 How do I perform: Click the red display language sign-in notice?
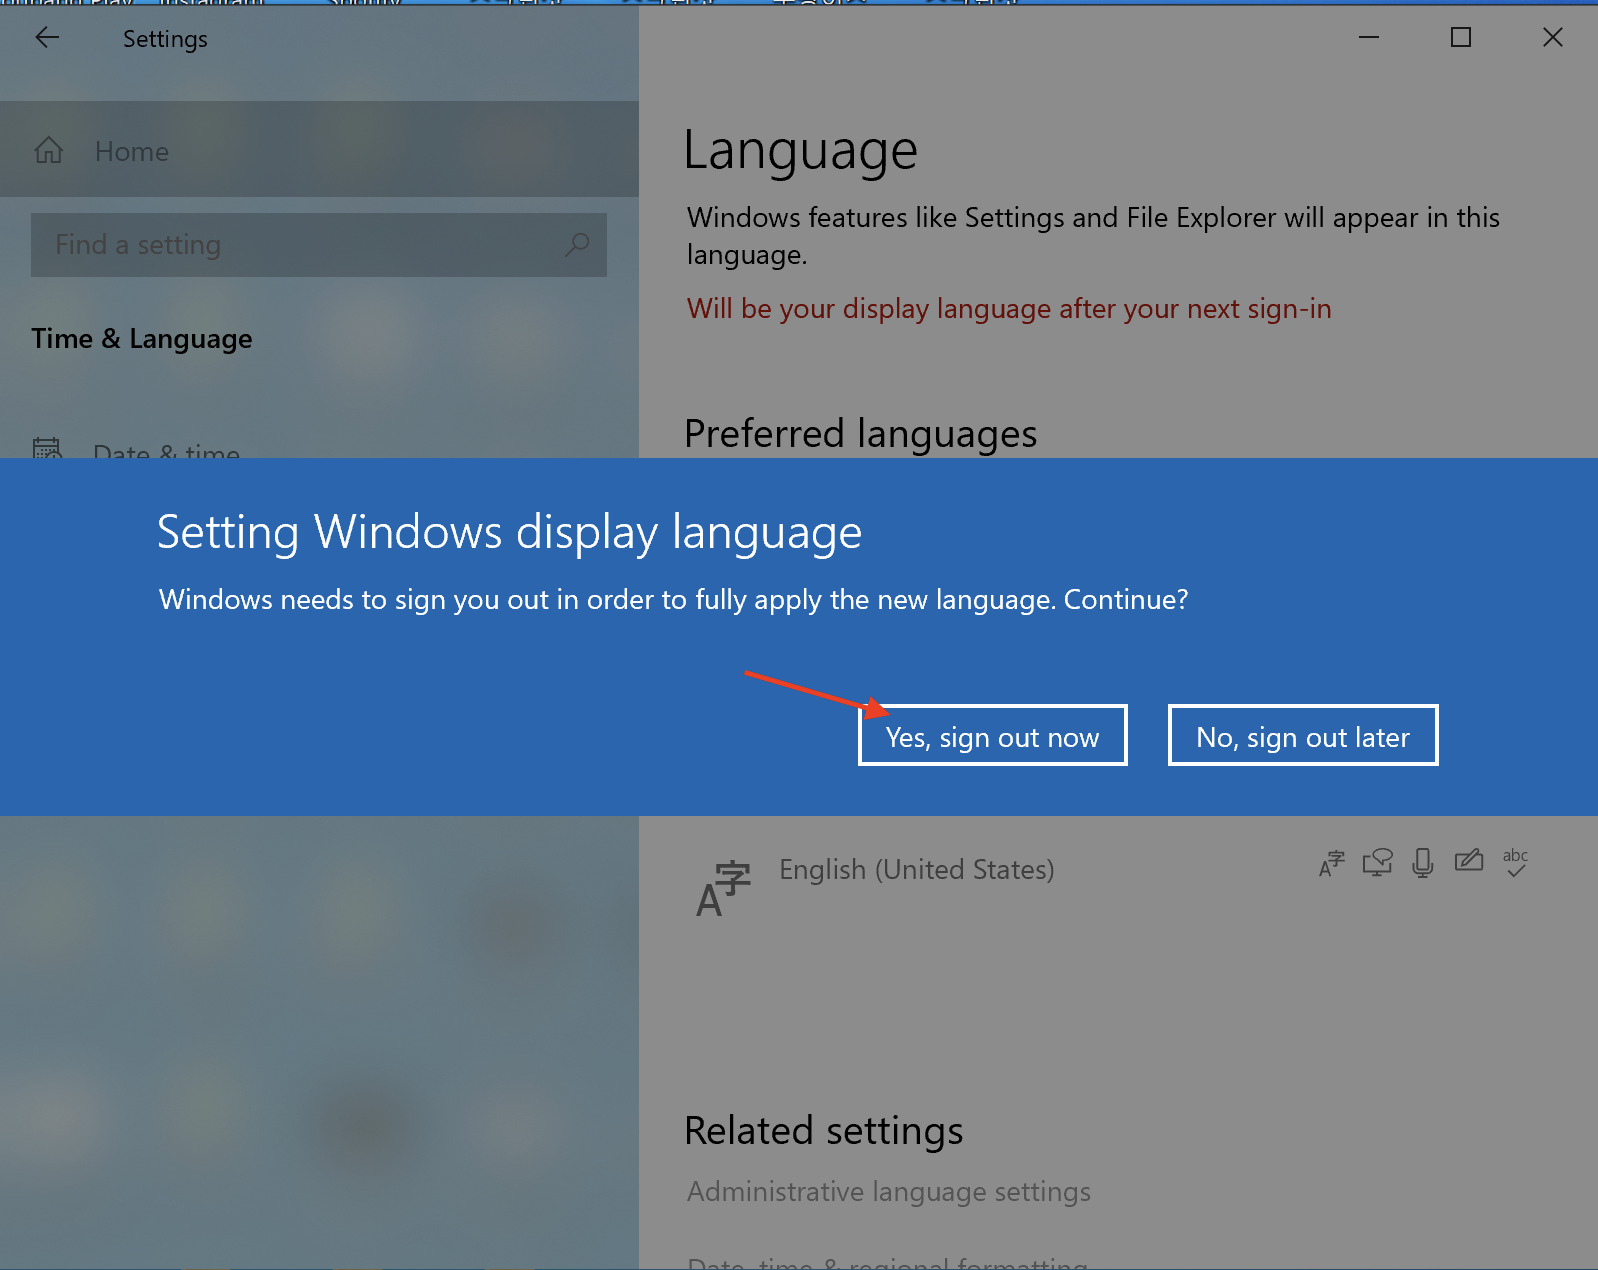coord(1009,309)
